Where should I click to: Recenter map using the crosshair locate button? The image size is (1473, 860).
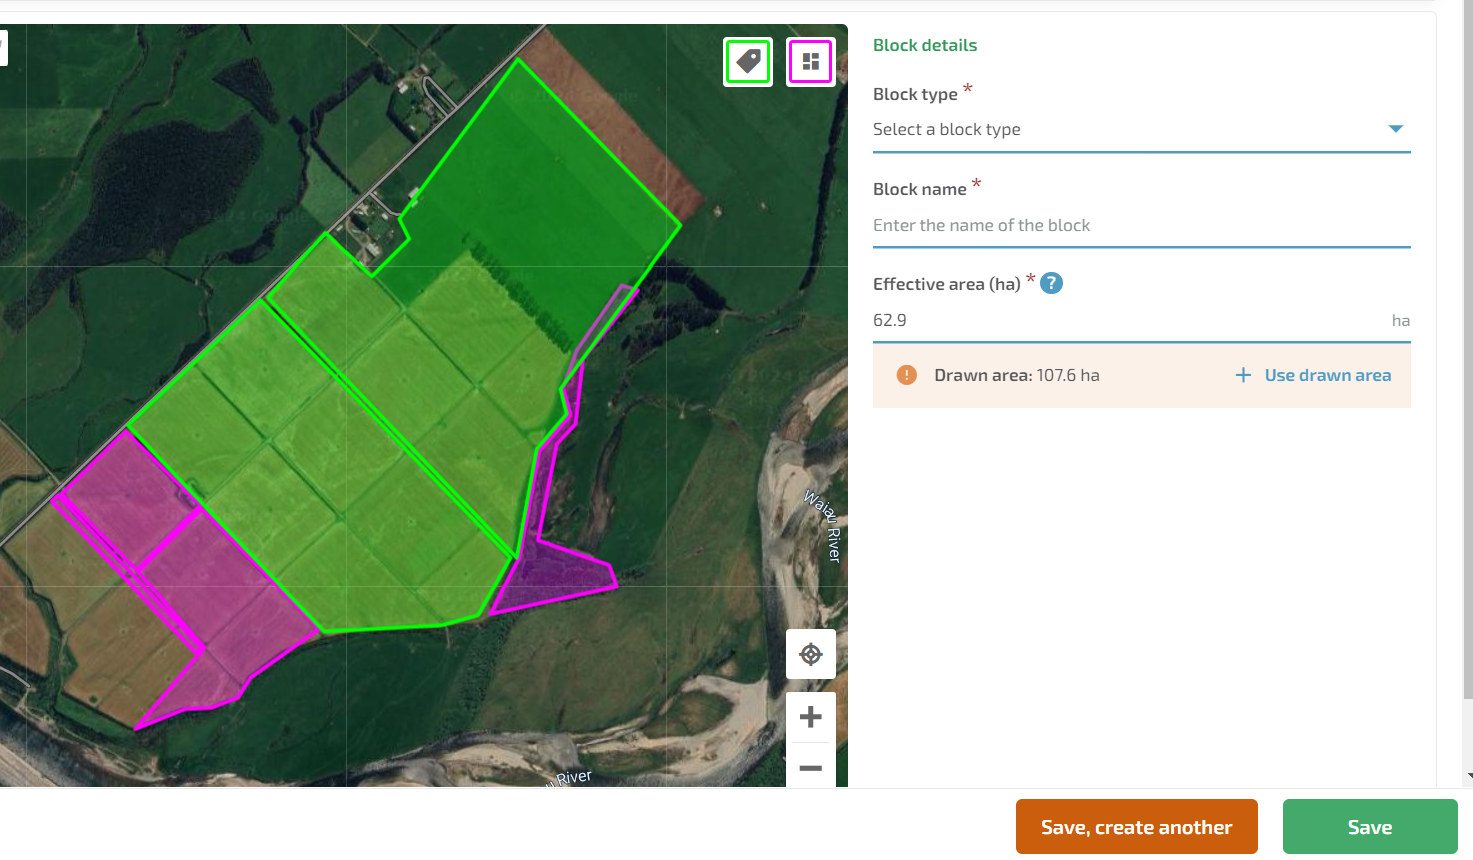click(x=810, y=654)
